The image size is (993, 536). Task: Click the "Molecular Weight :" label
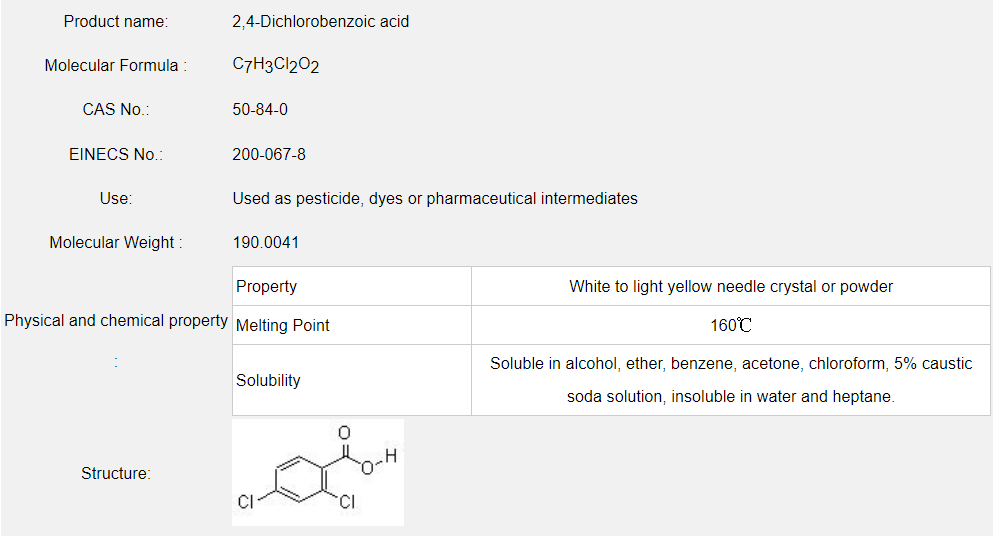[x=116, y=242]
